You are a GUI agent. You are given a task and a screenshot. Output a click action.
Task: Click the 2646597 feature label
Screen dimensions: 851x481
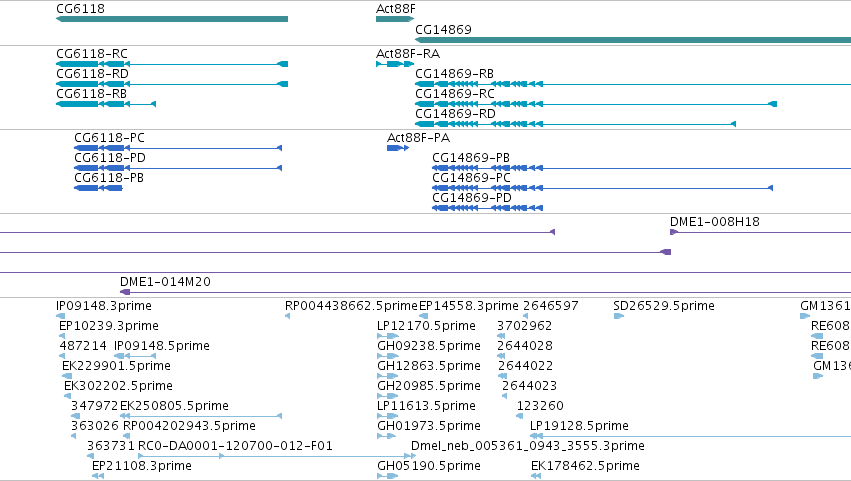click(551, 306)
